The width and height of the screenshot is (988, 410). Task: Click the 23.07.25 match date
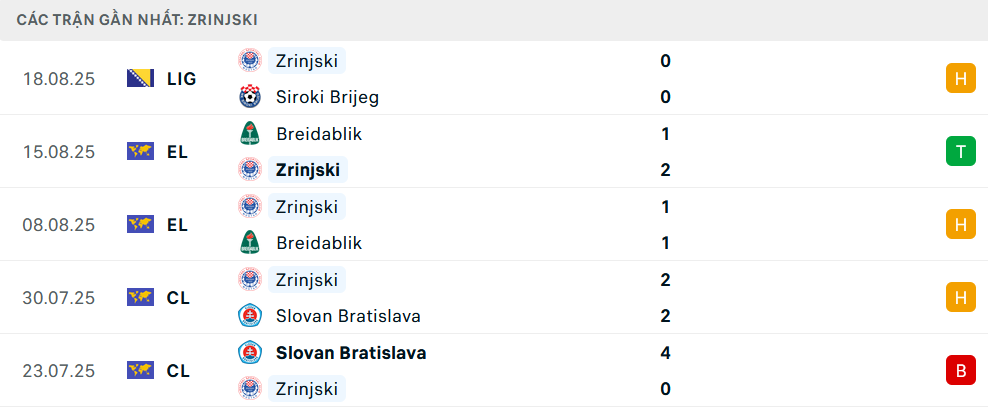point(59,371)
